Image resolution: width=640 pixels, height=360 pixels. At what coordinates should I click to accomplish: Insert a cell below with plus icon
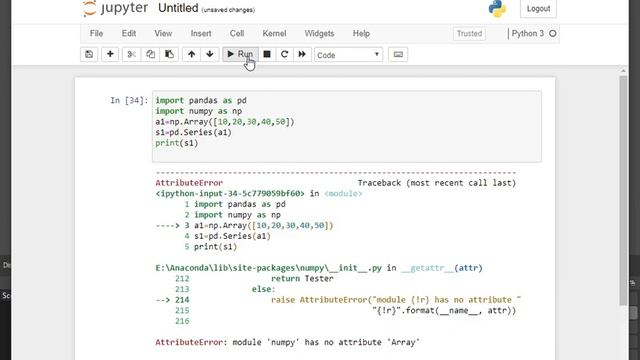110,54
